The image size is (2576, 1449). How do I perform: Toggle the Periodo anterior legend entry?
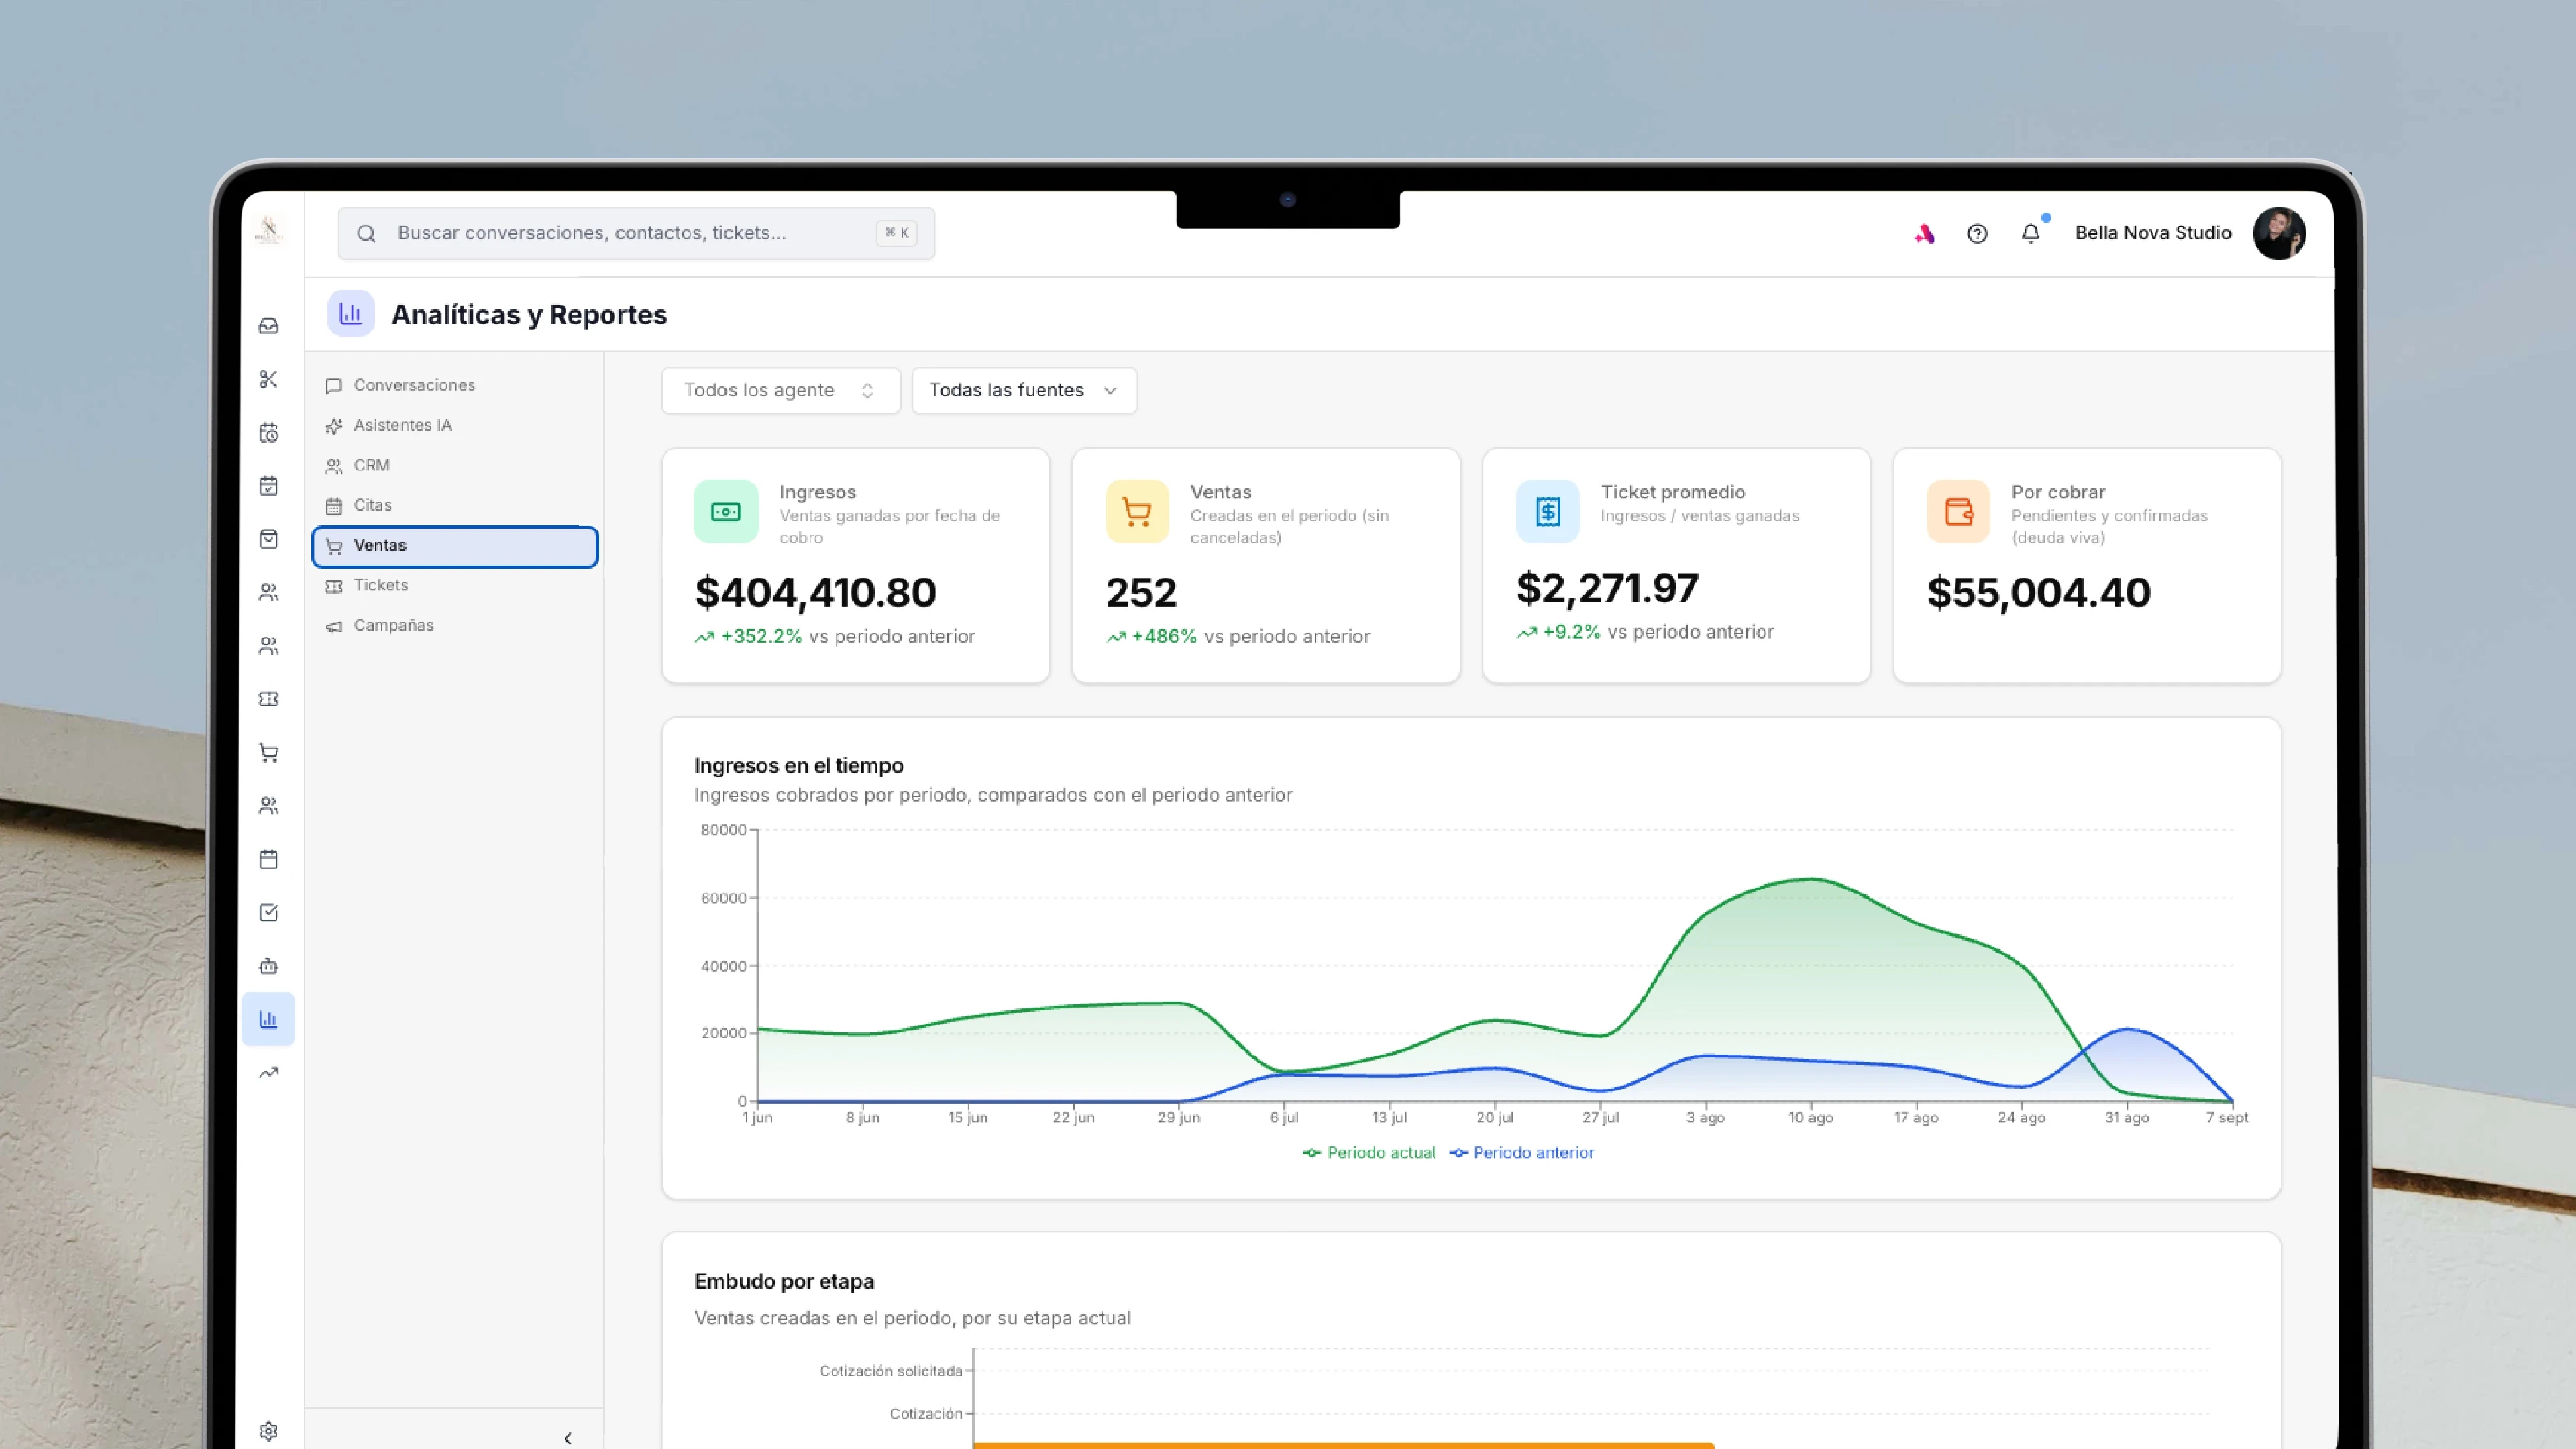click(x=1521, y=1153)
